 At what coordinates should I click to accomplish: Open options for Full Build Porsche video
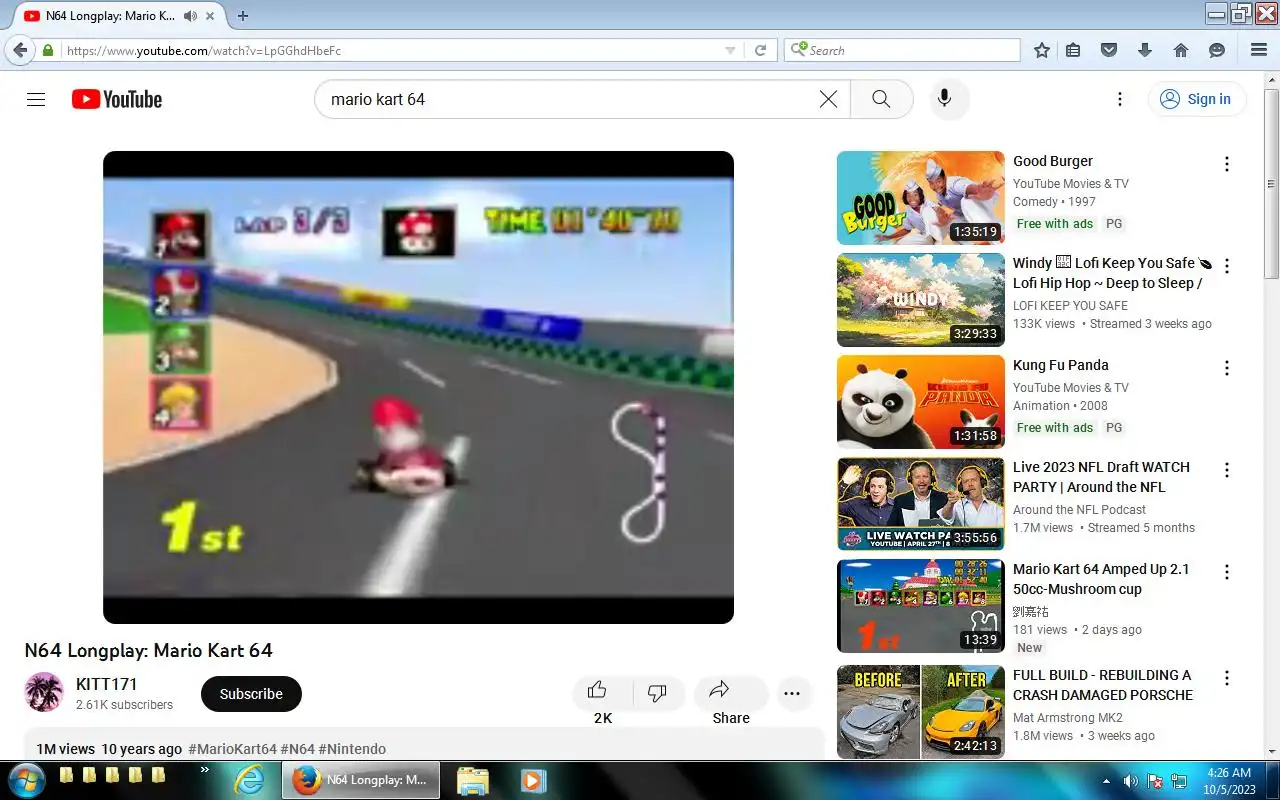click(x=1227, y=678)
